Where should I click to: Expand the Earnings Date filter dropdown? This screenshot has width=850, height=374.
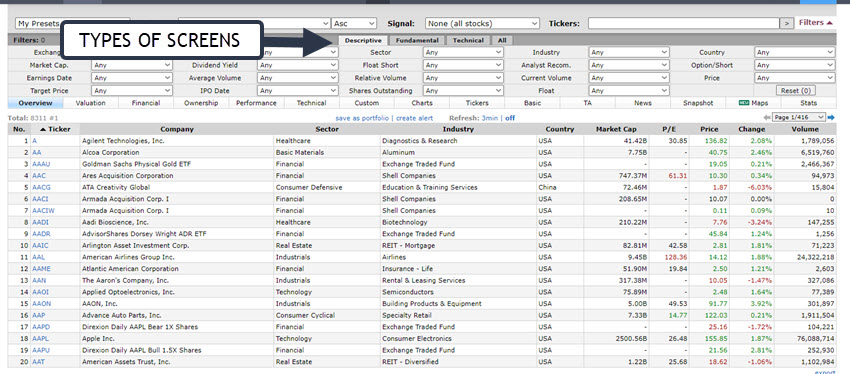[x=132, y=78]
